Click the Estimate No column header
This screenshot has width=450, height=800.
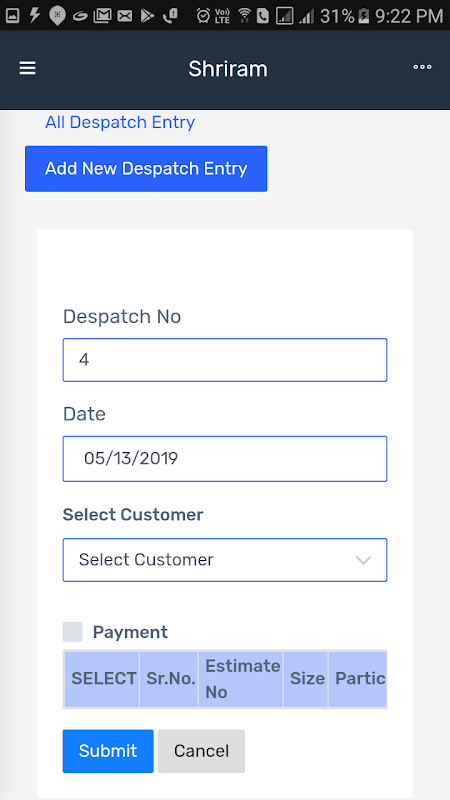coord(241,679)
